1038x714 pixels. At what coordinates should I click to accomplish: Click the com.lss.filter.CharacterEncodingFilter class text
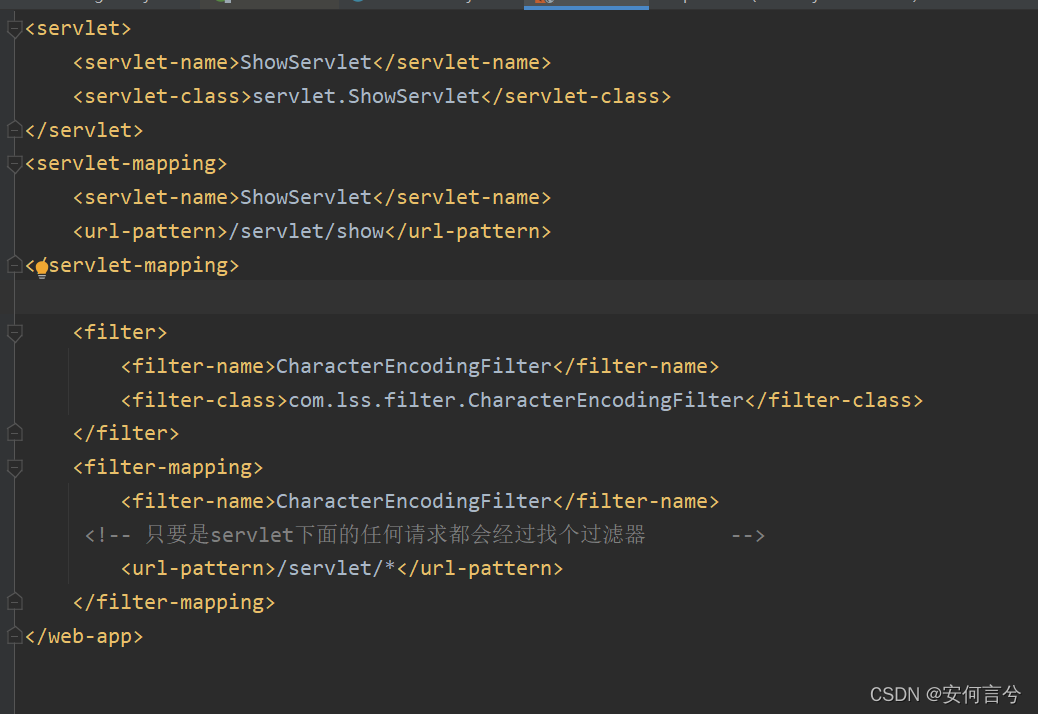[x=516, y=400]
